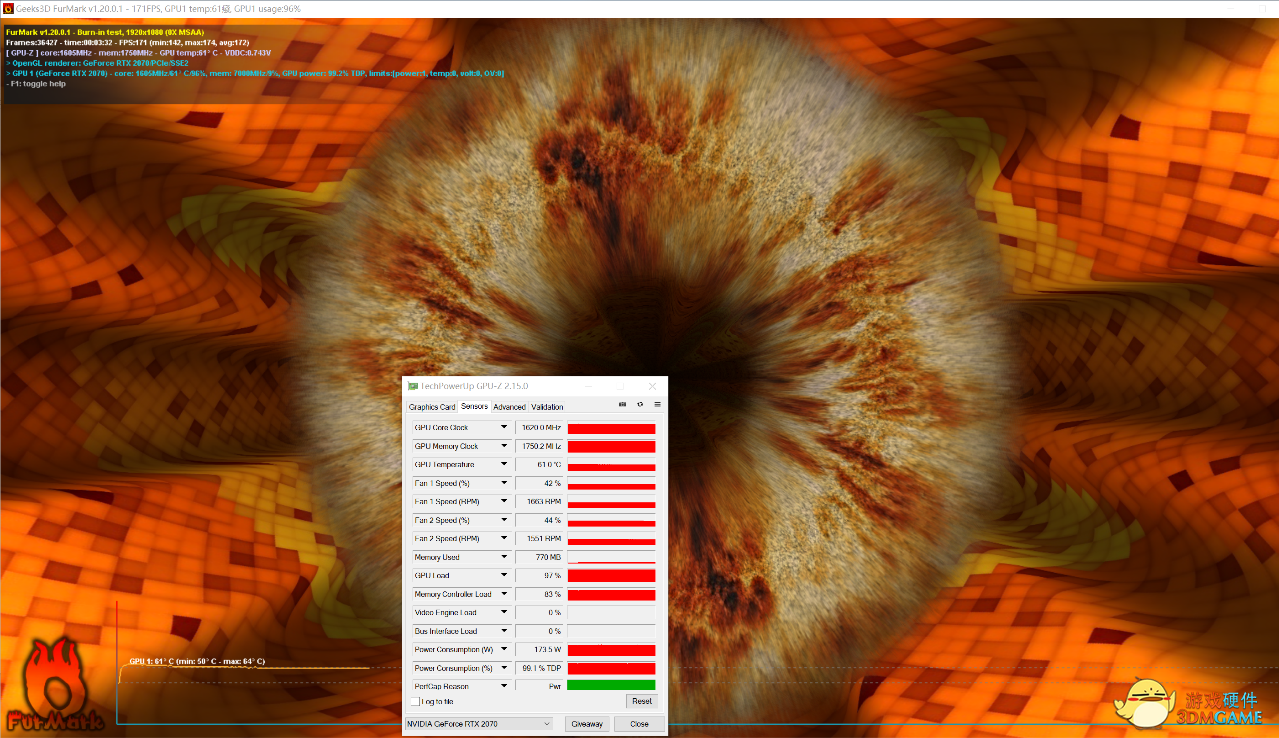Open the GPU Core Clock sensor dropdown
The image size is (1279, 738).
[504, 428]
